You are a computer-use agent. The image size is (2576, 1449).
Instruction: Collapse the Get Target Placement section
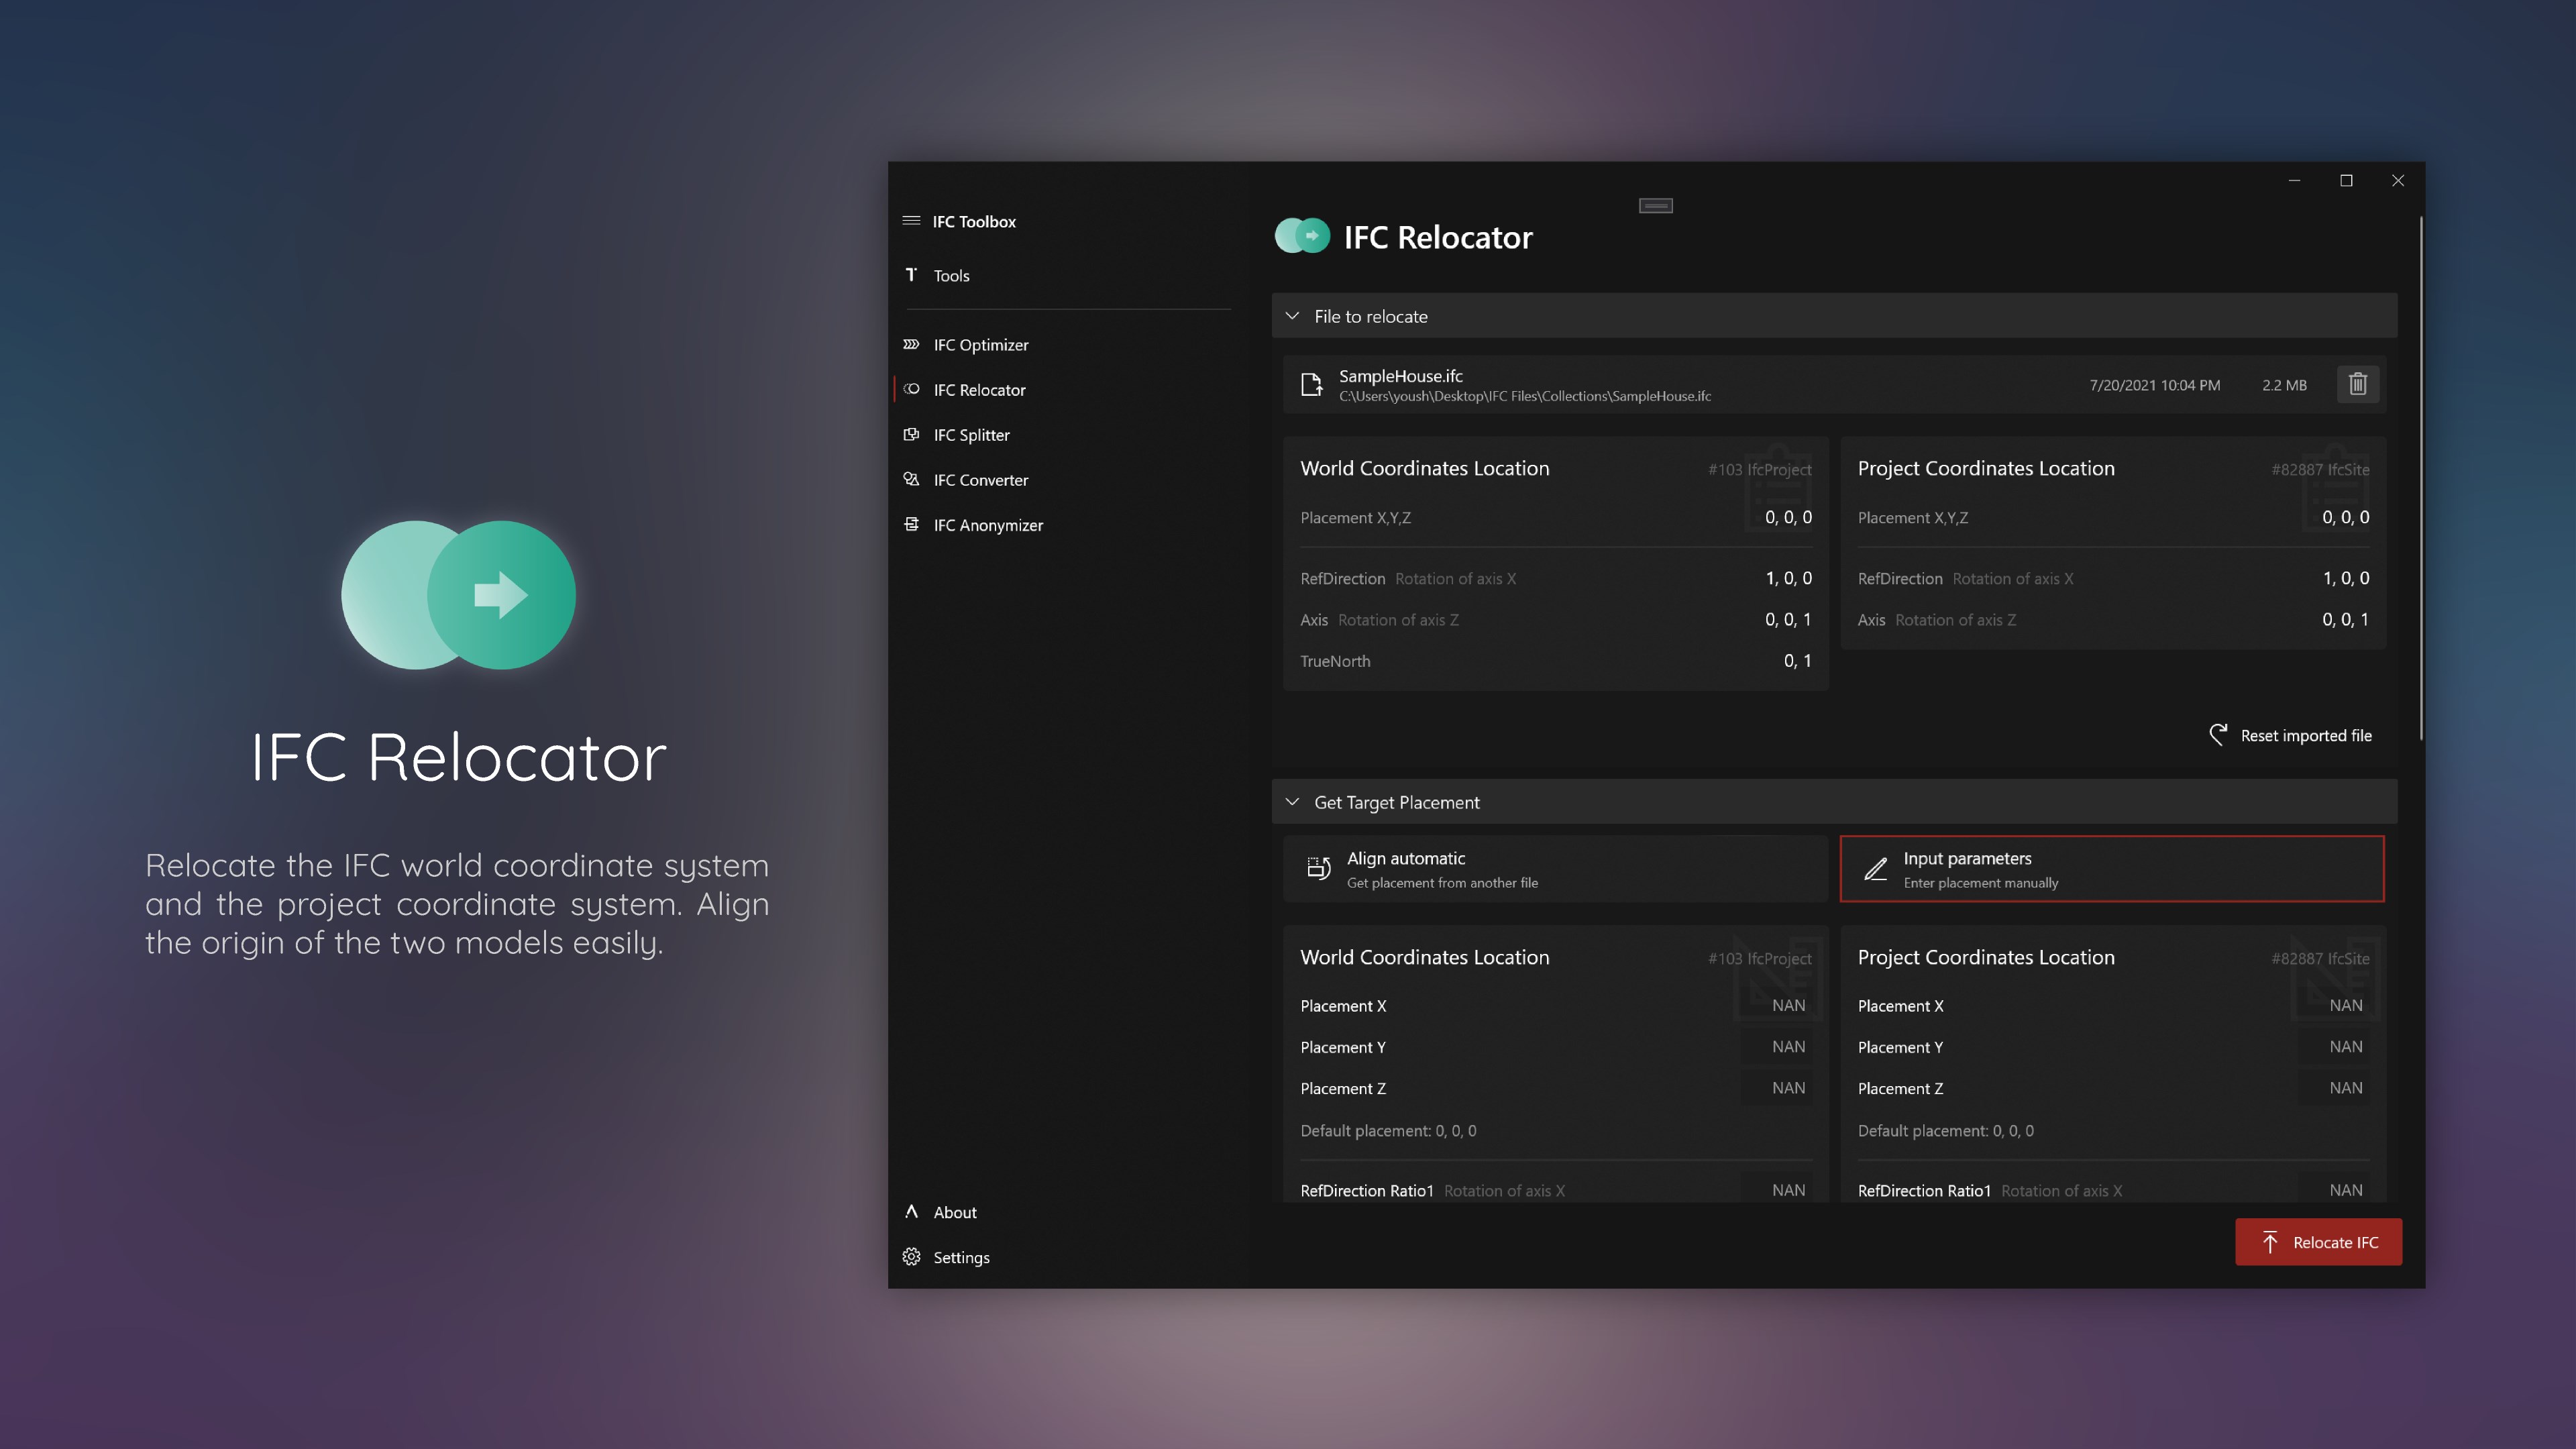pyautogui.click(x=1292, y=802)
